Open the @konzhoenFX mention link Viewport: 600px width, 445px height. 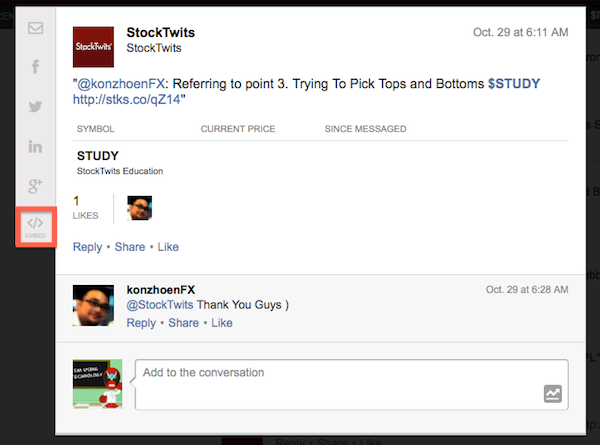121,84
